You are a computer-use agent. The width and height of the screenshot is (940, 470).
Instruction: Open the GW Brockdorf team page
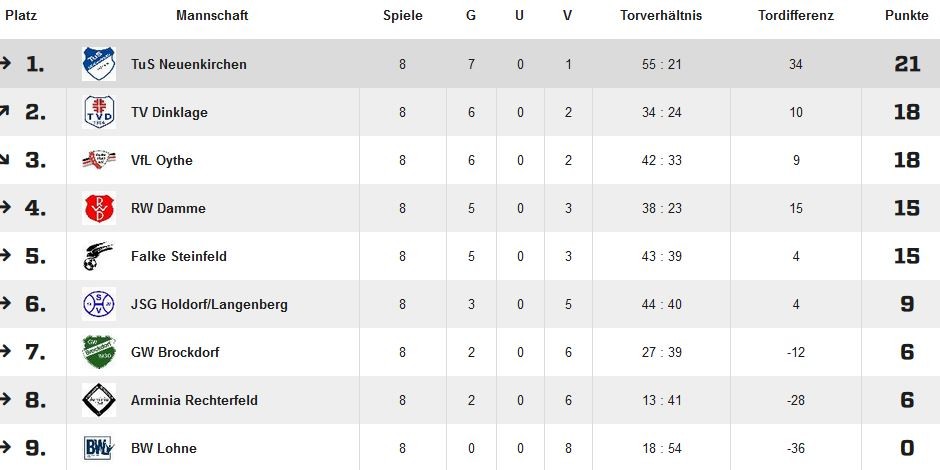175,352
